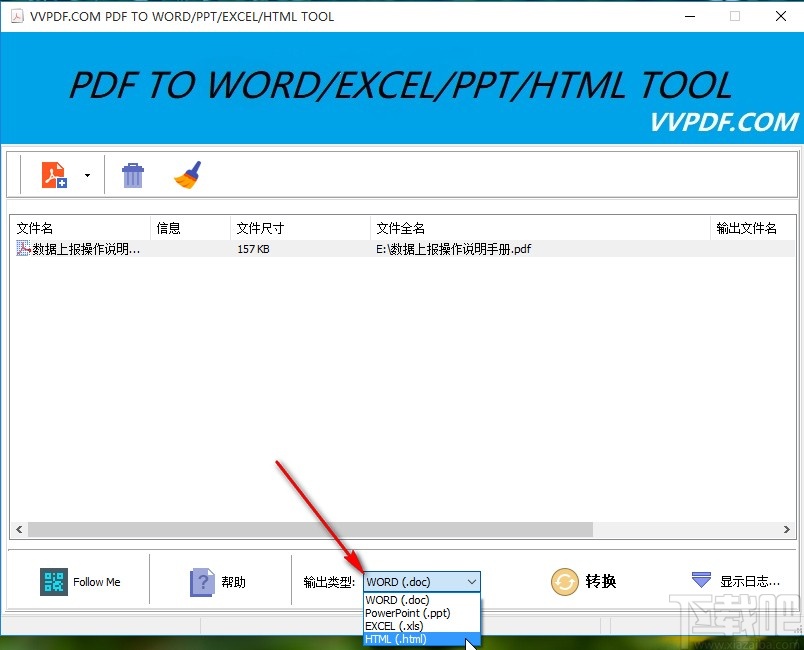This screenshot has width=804, height=650.
Task: Click the 文件全名 column header
Action: coord(400,227)
